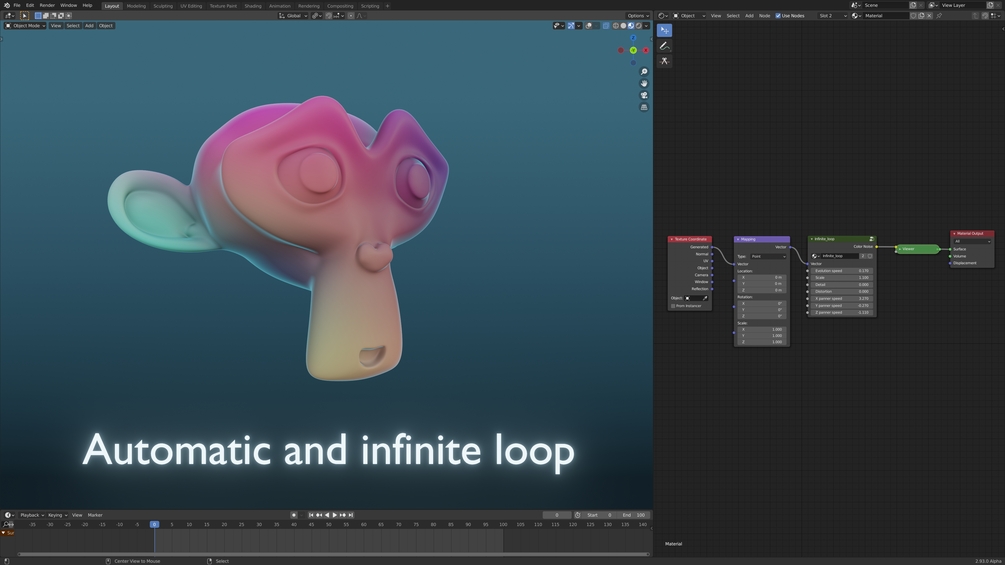The image size is (1005, 565).
Task: Toggle viewport overlays button
Action: [x=588, y=26]
